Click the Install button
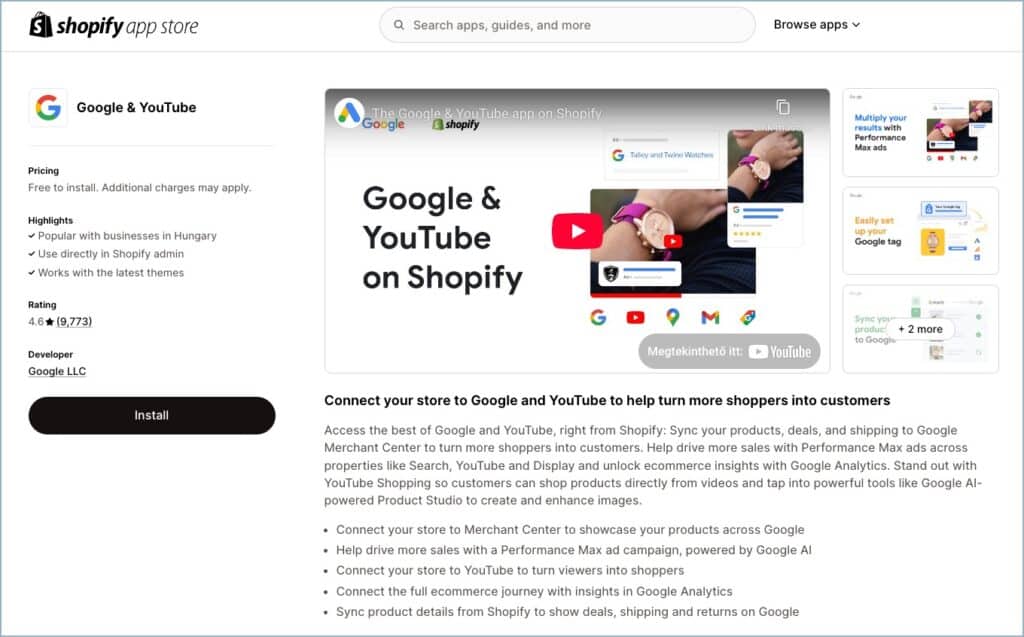The height and width of the screenshot is (637, 1024). click(152, 416)
